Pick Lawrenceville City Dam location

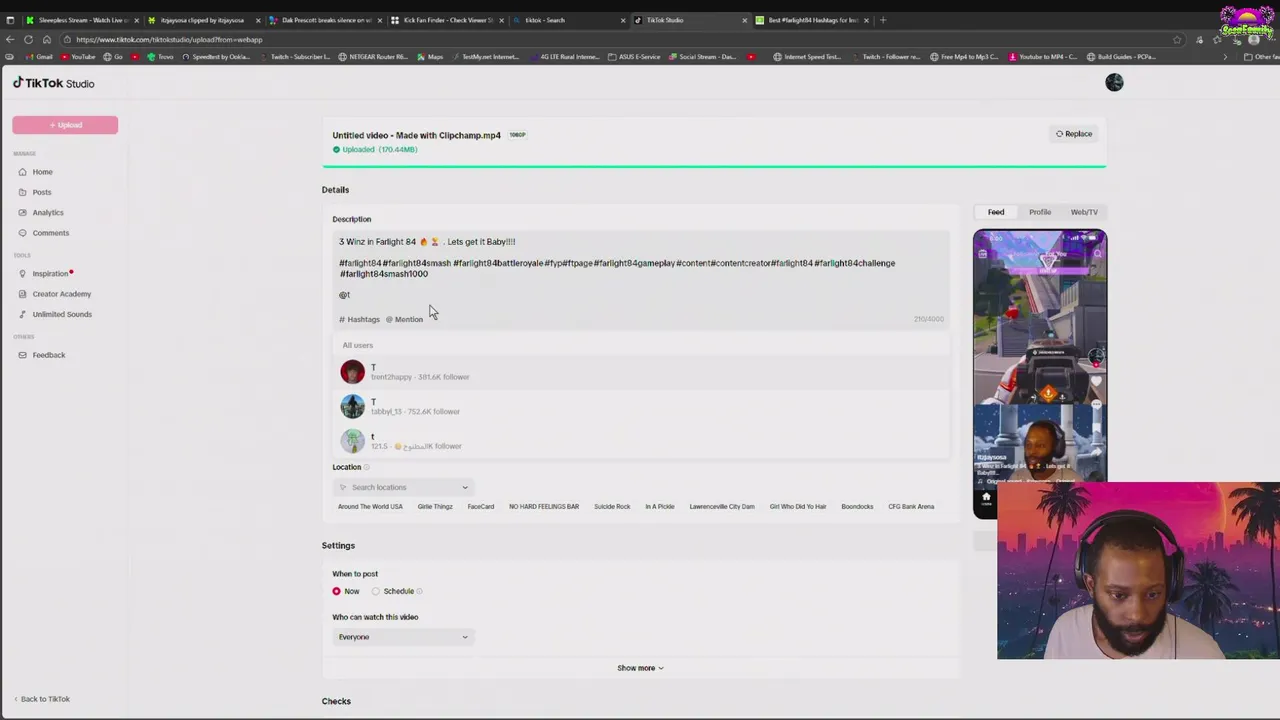[722, 507]
